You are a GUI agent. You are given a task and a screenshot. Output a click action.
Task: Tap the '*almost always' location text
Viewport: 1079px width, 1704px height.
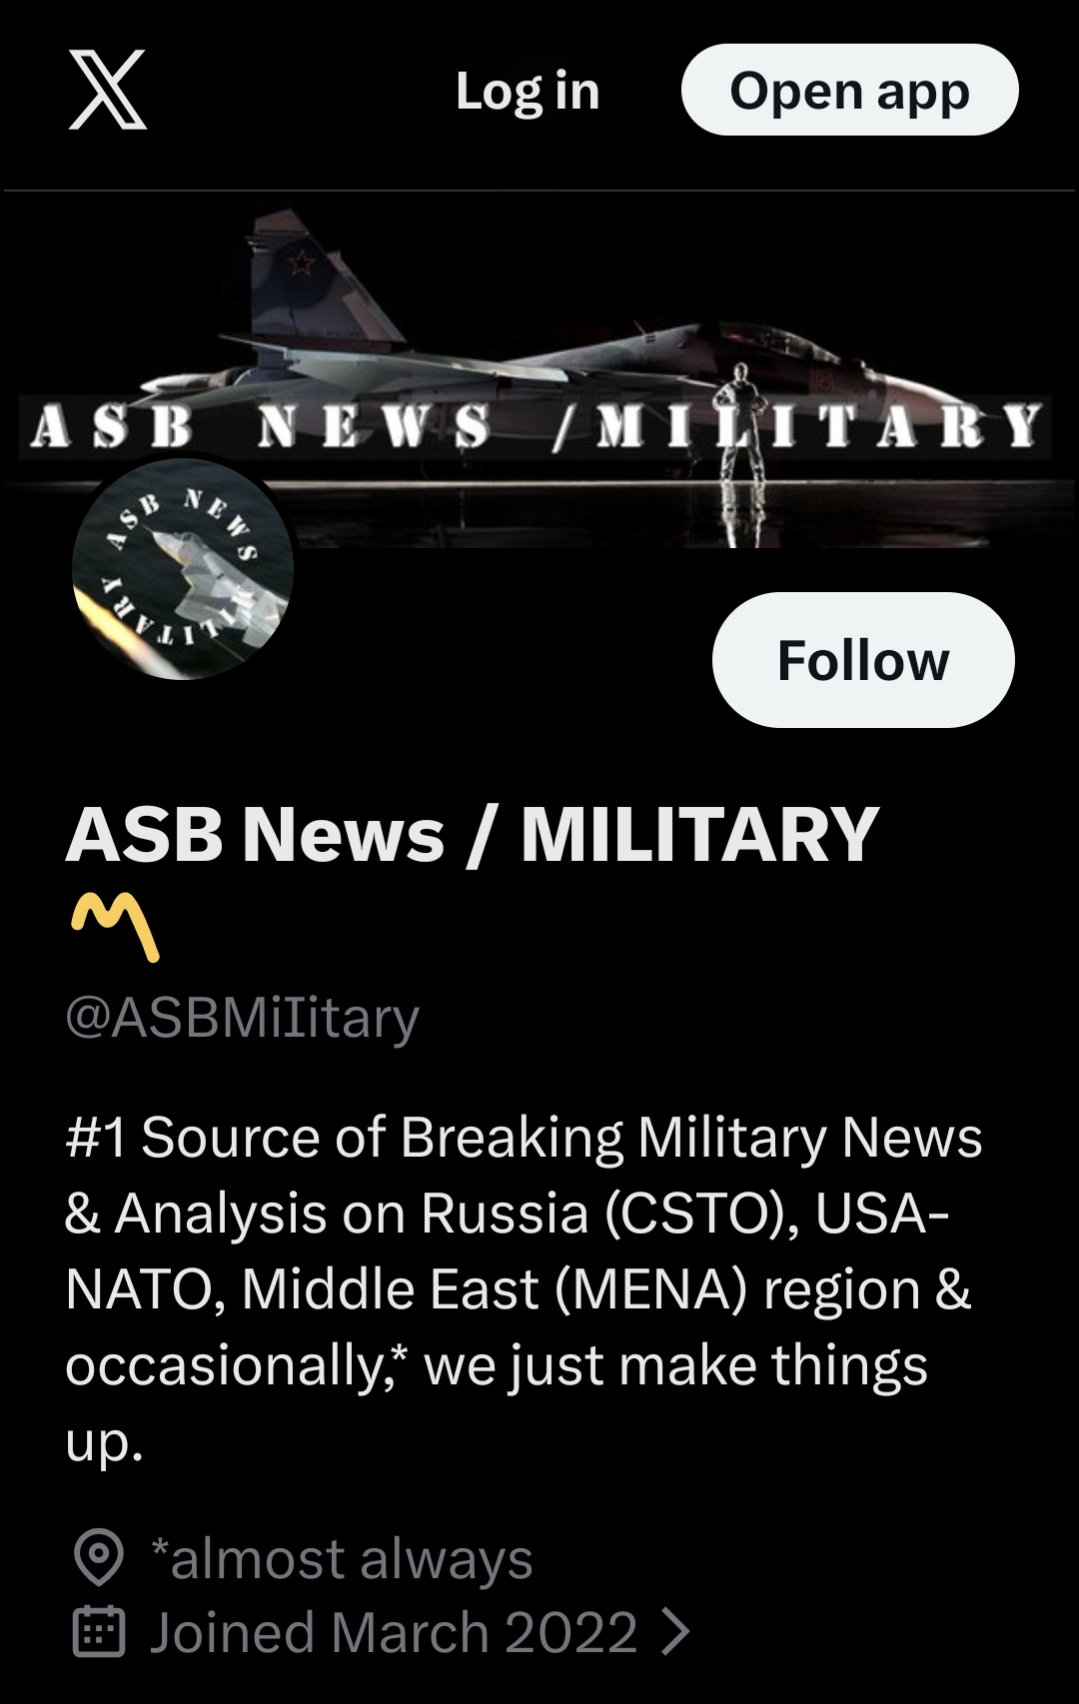[341, 1558]
